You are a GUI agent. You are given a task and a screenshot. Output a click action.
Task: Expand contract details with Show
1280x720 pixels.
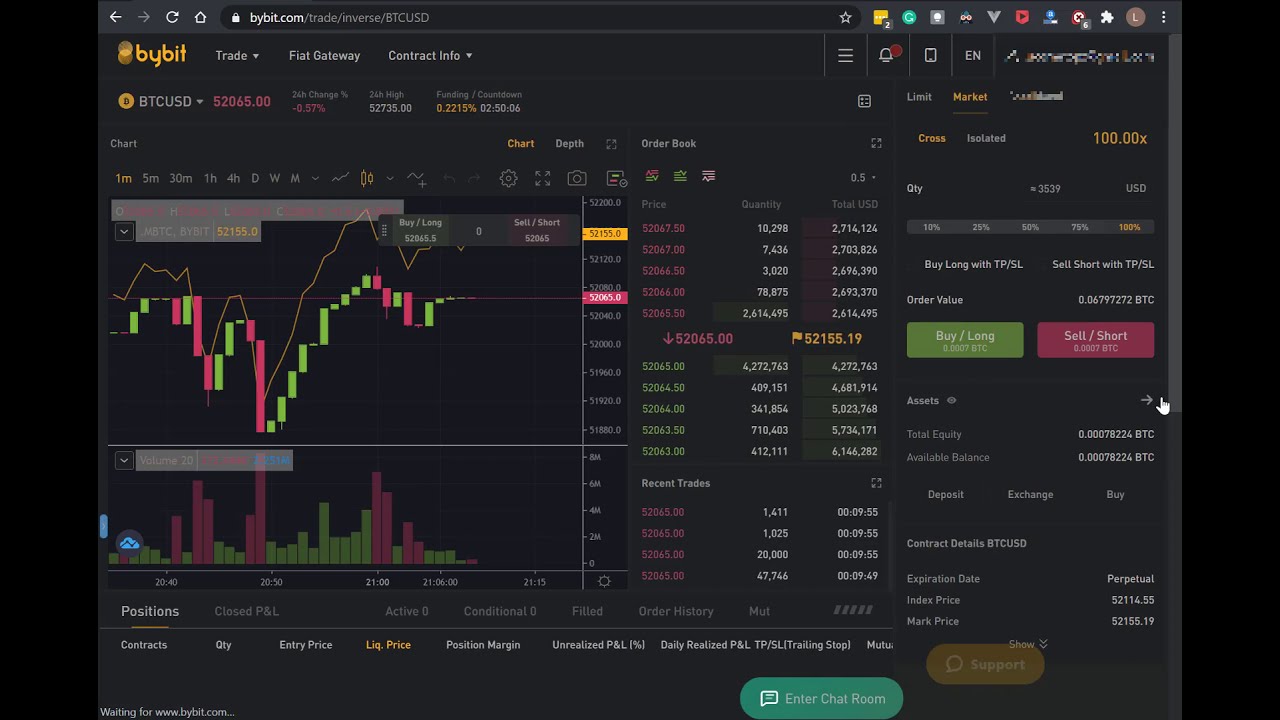point(1028,644)
